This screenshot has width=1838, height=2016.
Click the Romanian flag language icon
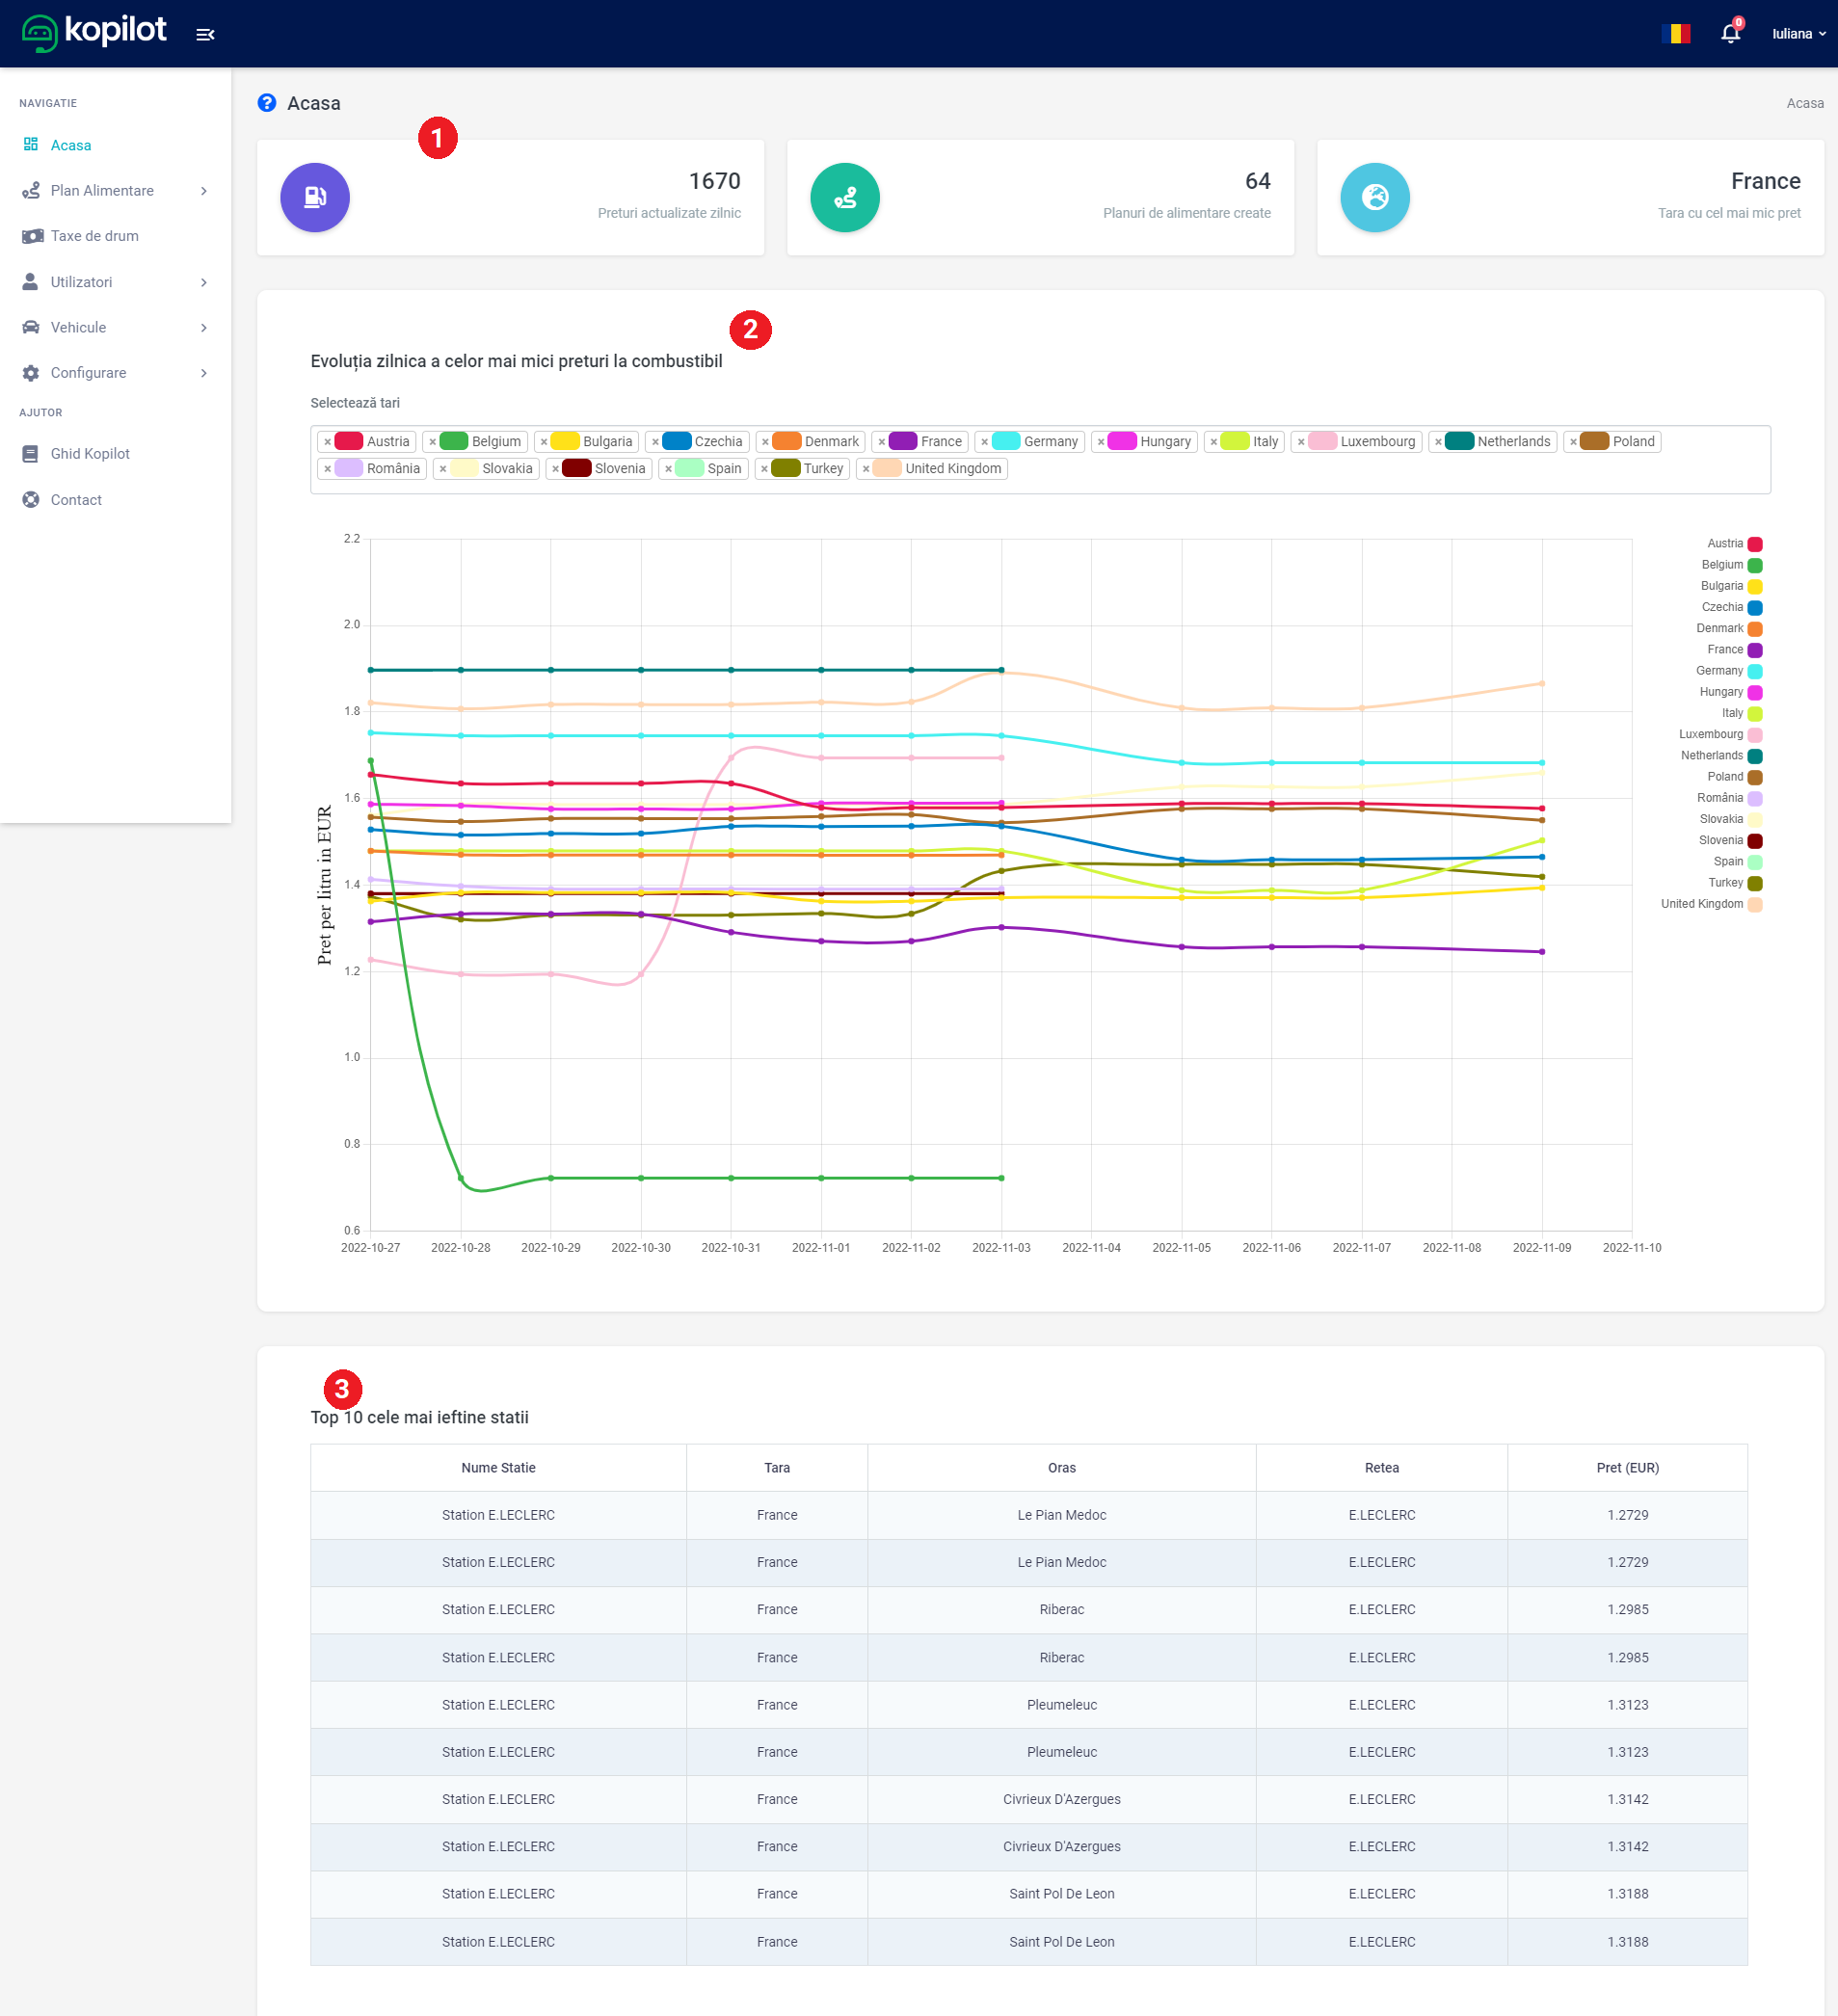click(1675, 34)
